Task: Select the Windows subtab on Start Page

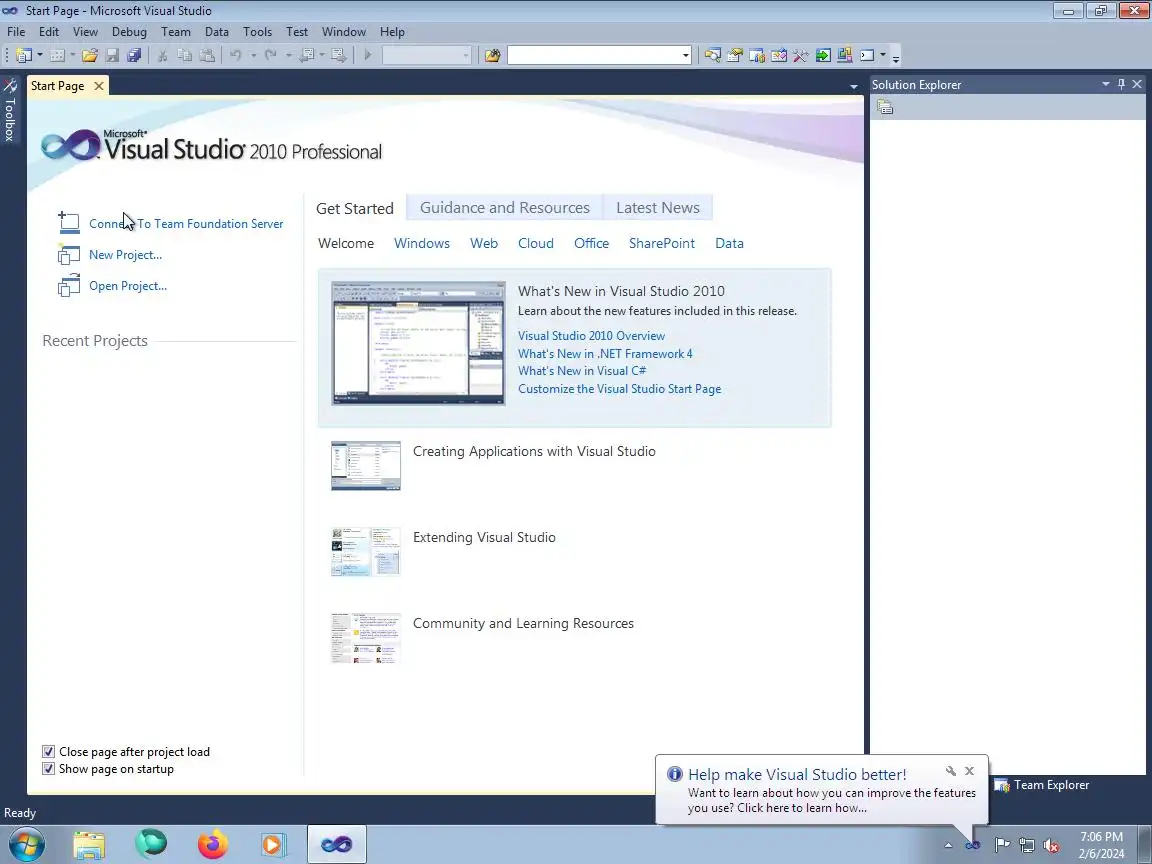Action: (422, 243)
